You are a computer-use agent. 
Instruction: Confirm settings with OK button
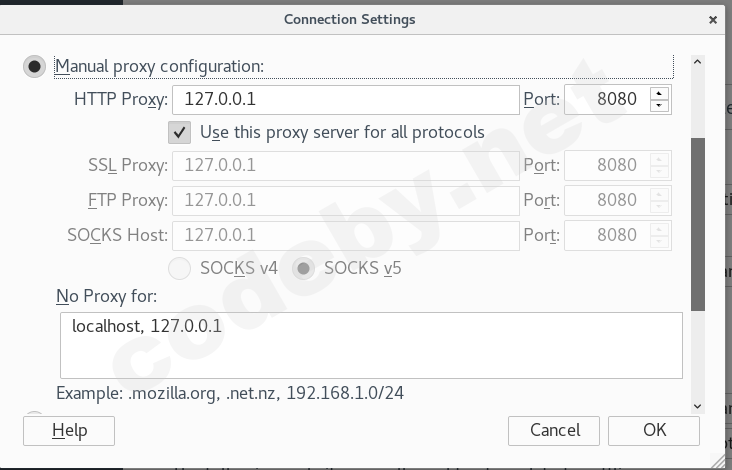pos(654,430)
